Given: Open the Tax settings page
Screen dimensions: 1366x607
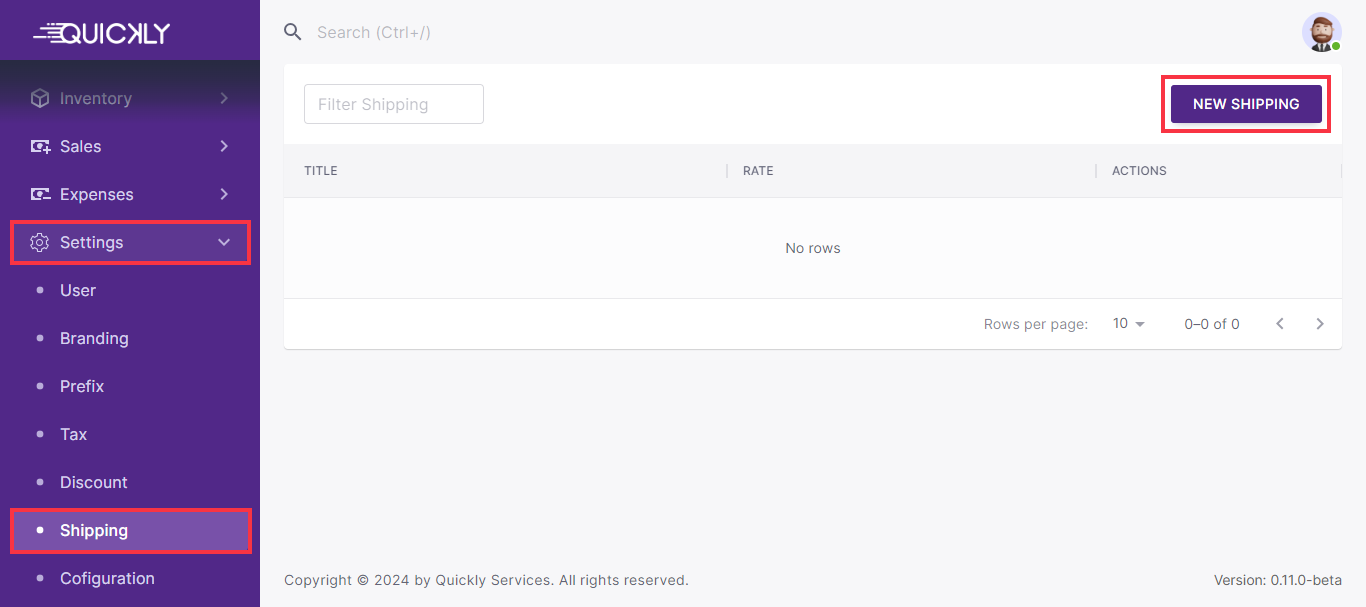Looking at the screenshot, I should (73, 434).
